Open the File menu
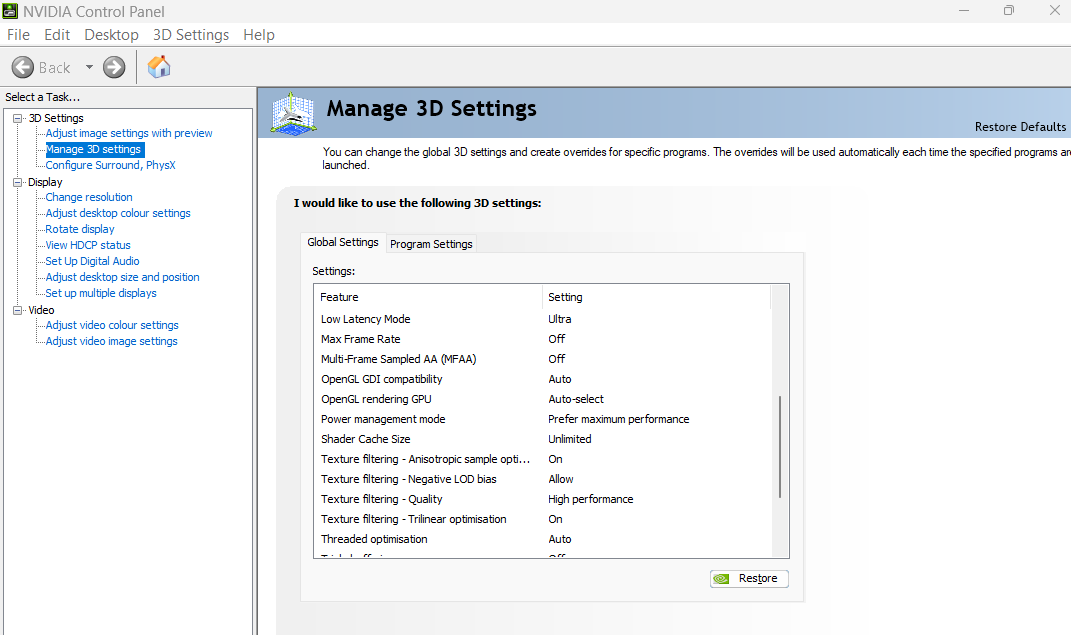1071x635 pixels. tap(18, 35)
